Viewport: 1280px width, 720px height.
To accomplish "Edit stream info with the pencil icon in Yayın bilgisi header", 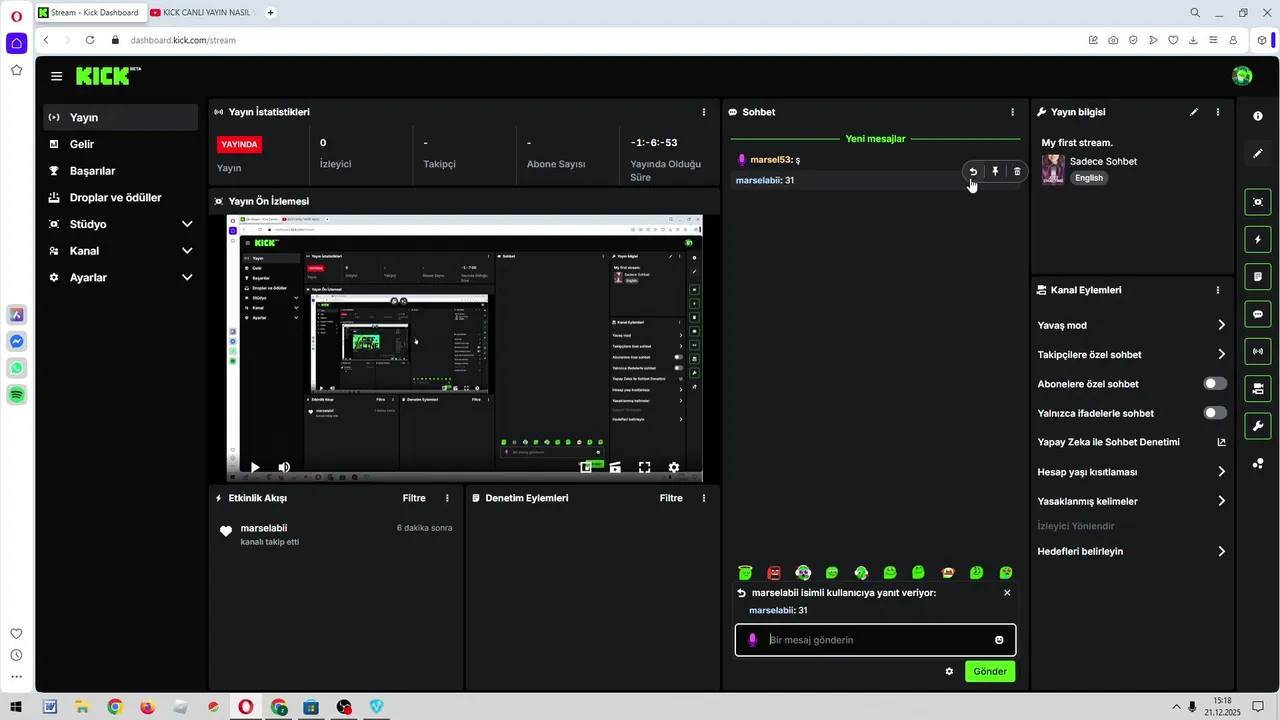I will [1194, 112].
